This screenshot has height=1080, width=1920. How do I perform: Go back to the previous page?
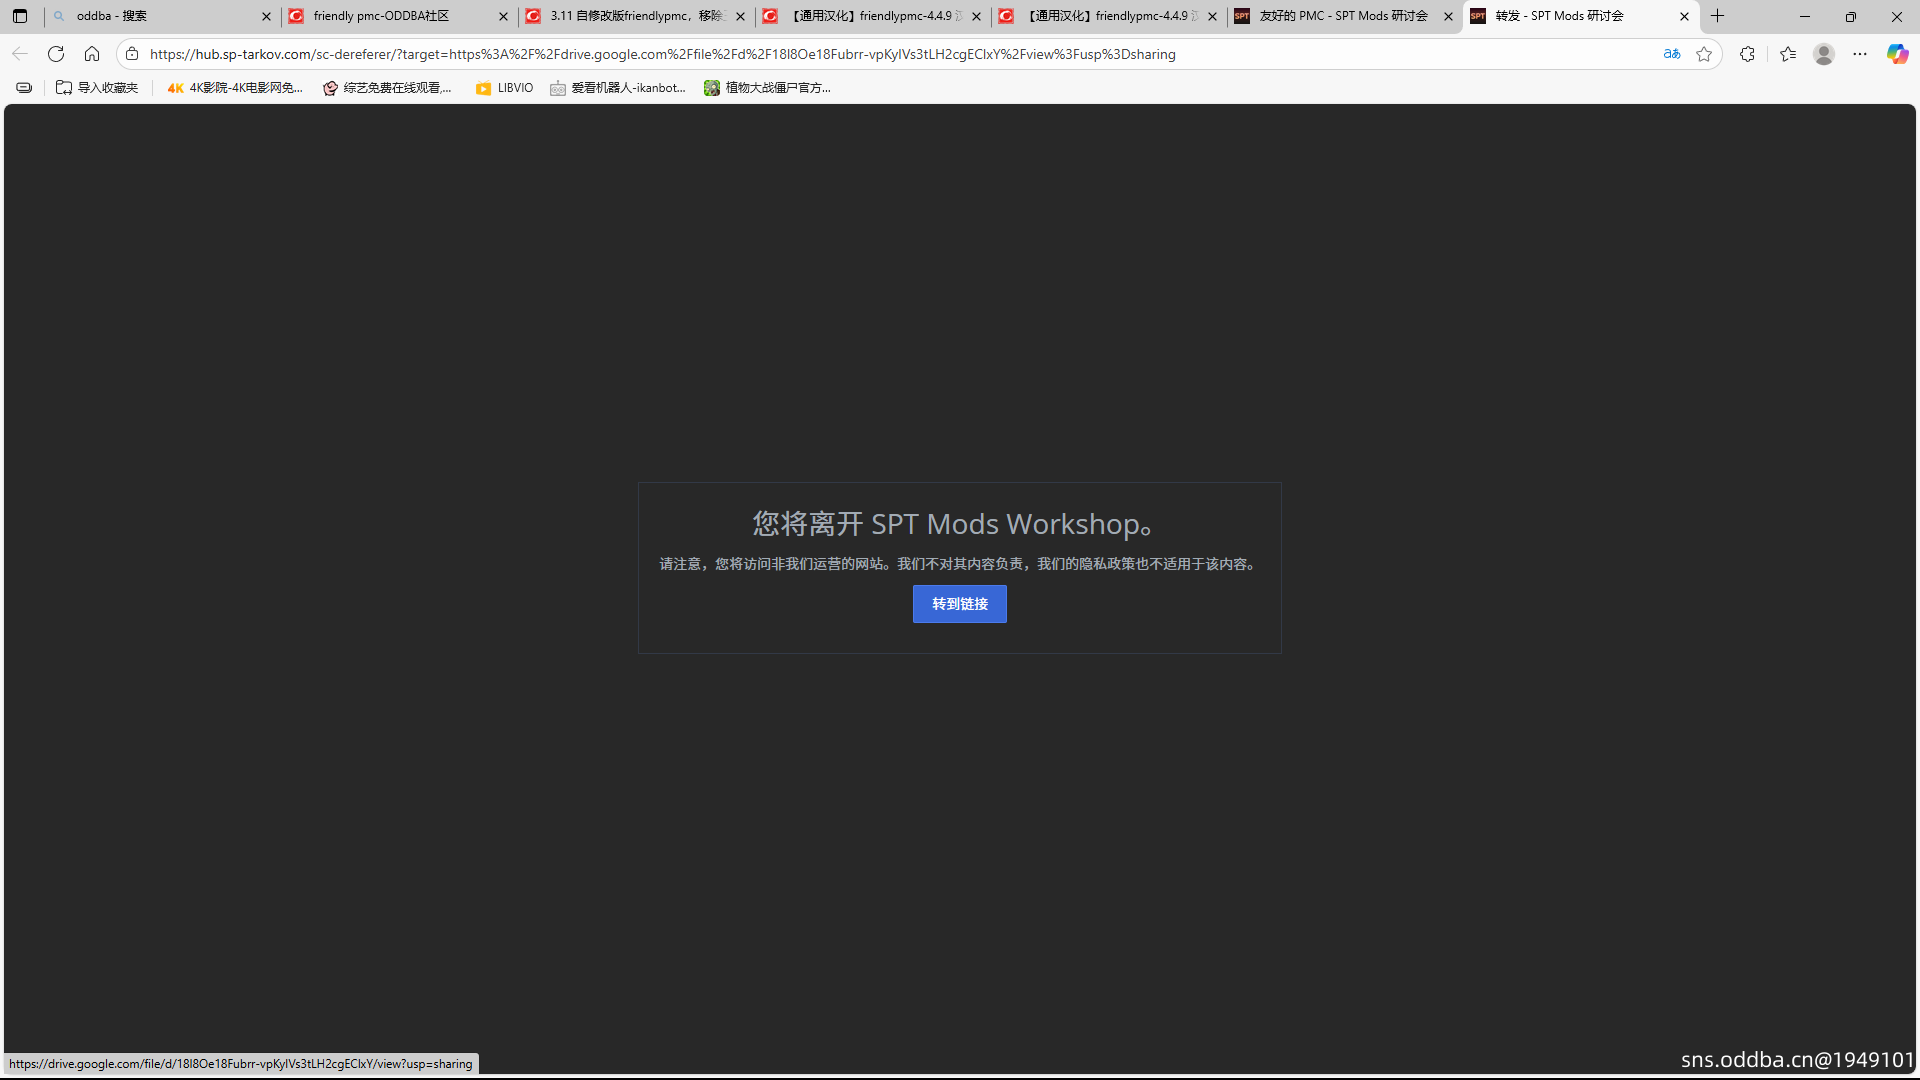(20, 54)
